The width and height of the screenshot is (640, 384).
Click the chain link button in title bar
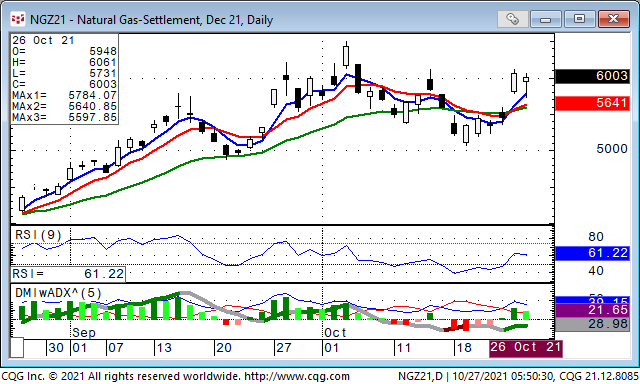513,19
